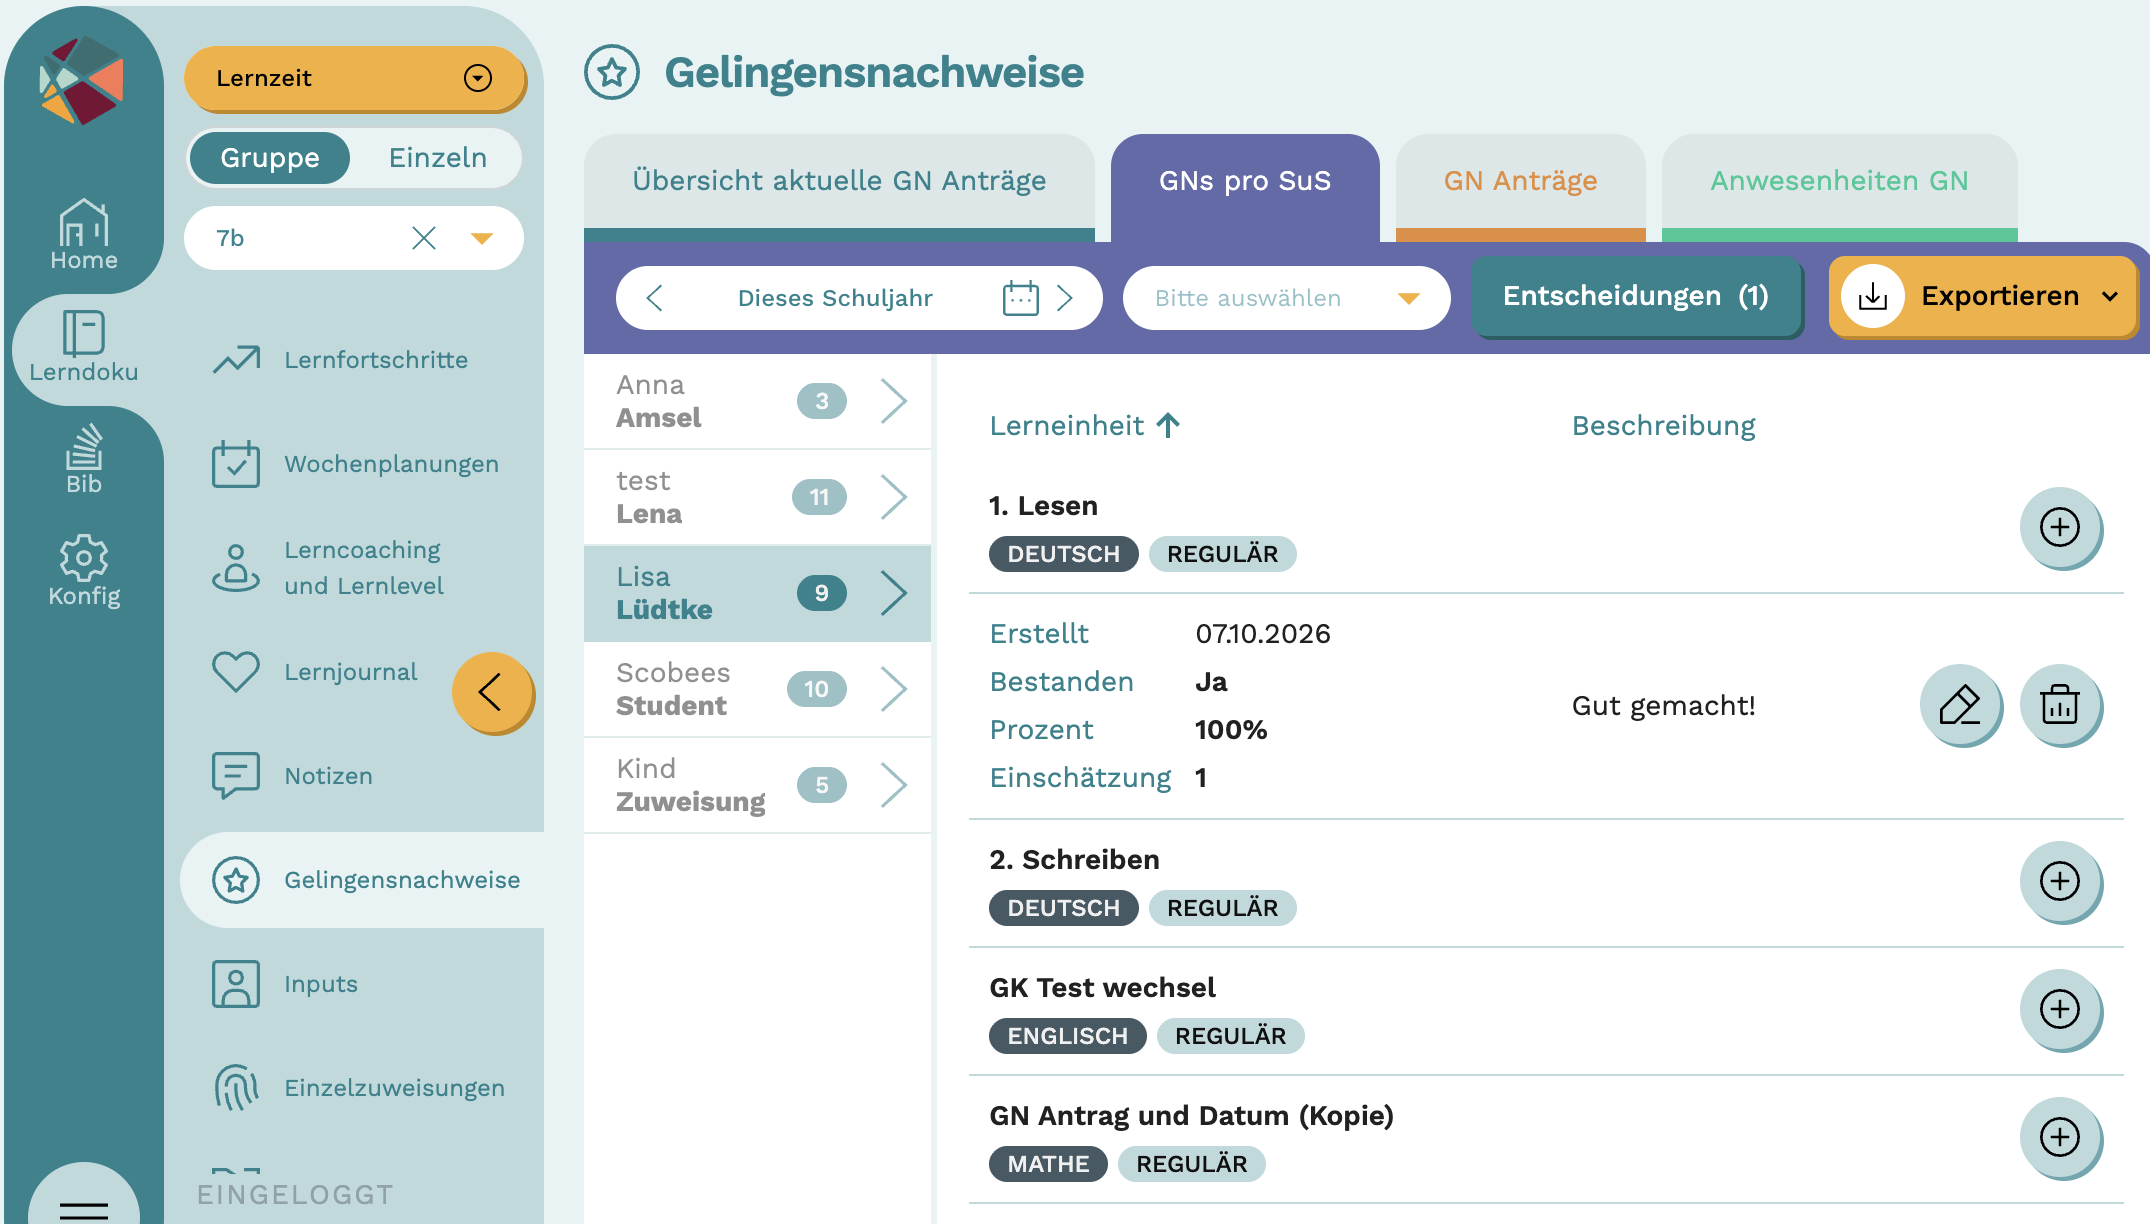Click the Entscheidungen (1) button

[1636, 296]
